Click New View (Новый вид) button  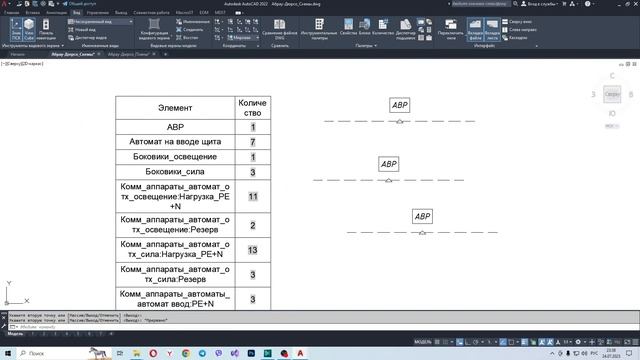[x=82, y=30]
